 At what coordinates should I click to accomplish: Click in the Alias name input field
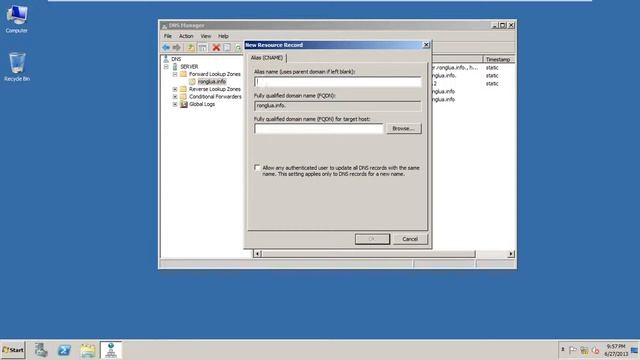338,82
